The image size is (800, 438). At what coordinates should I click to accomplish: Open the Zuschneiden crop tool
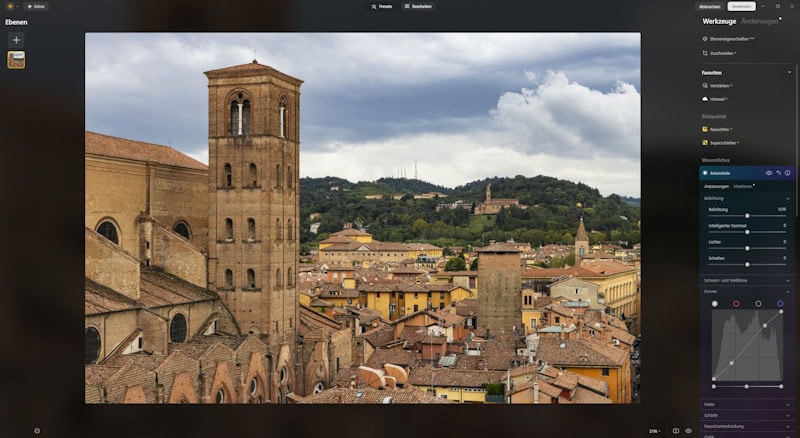click(x=721, y=53)
